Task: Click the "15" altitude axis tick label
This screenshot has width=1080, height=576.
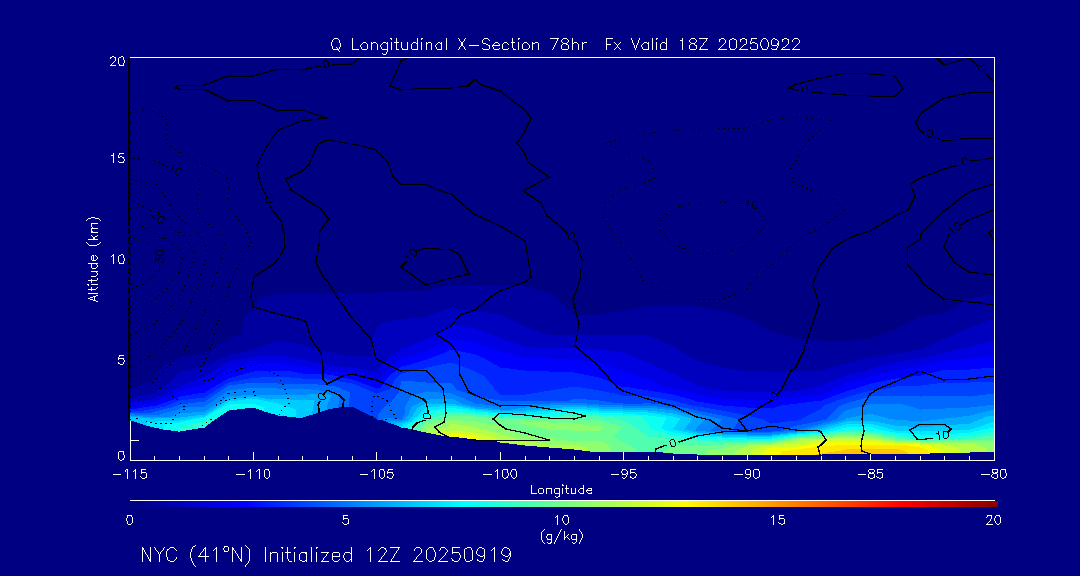Action: point(117,158)
